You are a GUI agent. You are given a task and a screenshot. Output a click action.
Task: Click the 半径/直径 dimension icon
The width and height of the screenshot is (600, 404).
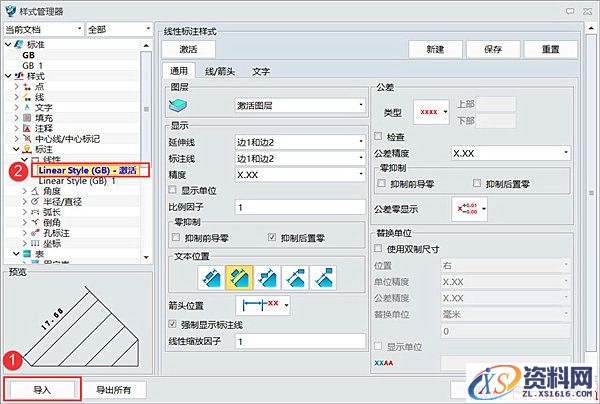point(35,201)
